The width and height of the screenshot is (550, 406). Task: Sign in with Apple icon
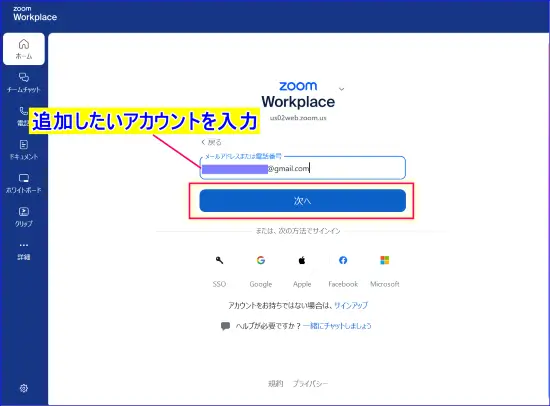pyautogui.click(x=302, y=260)
